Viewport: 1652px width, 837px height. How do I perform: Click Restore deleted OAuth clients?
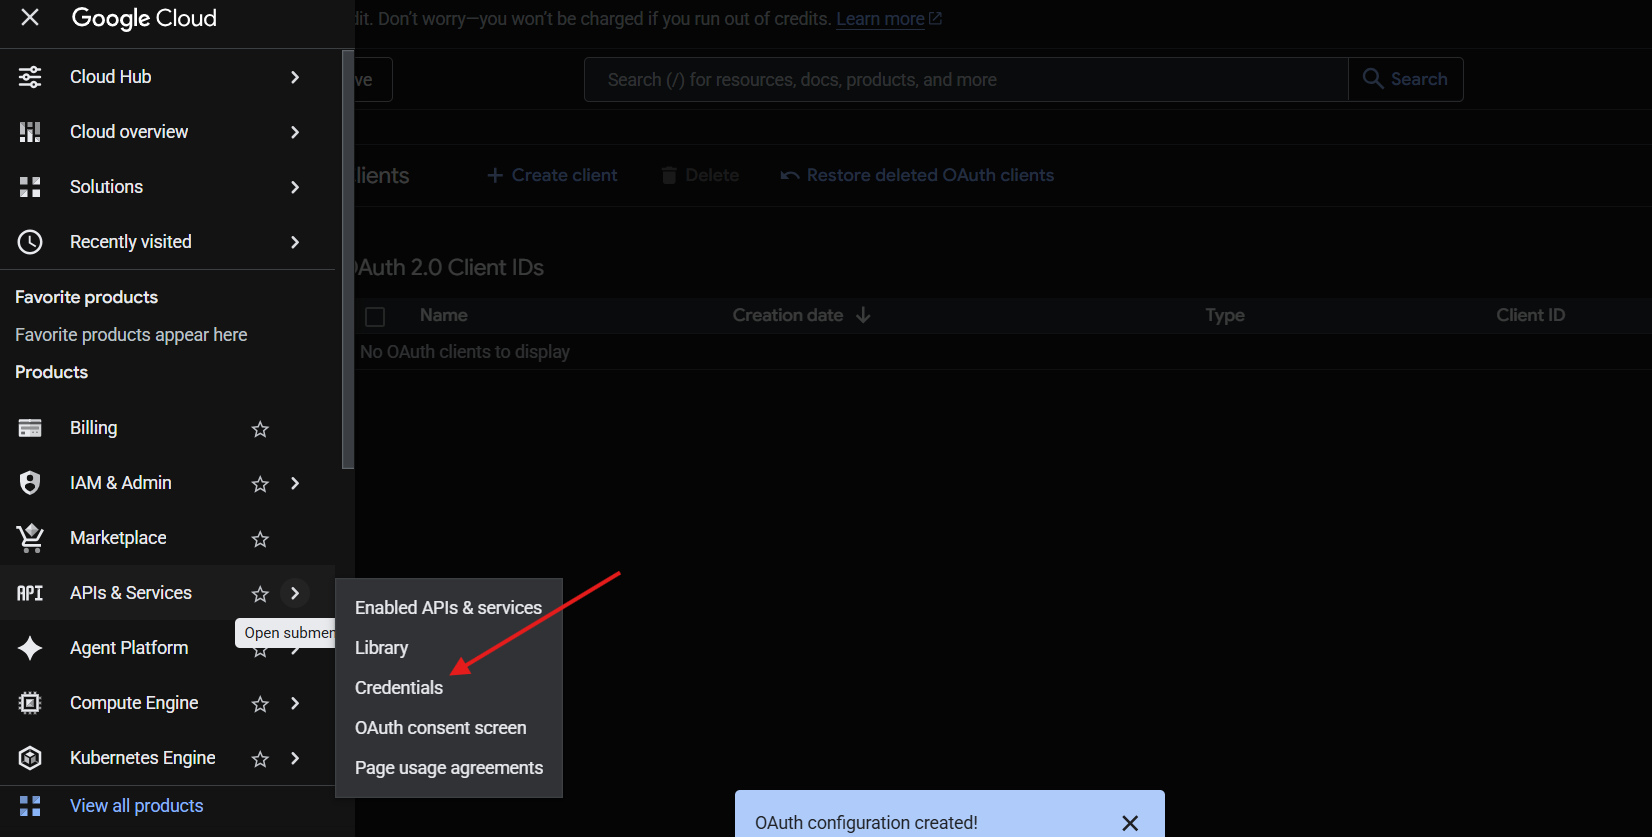[x=930, y=175]
